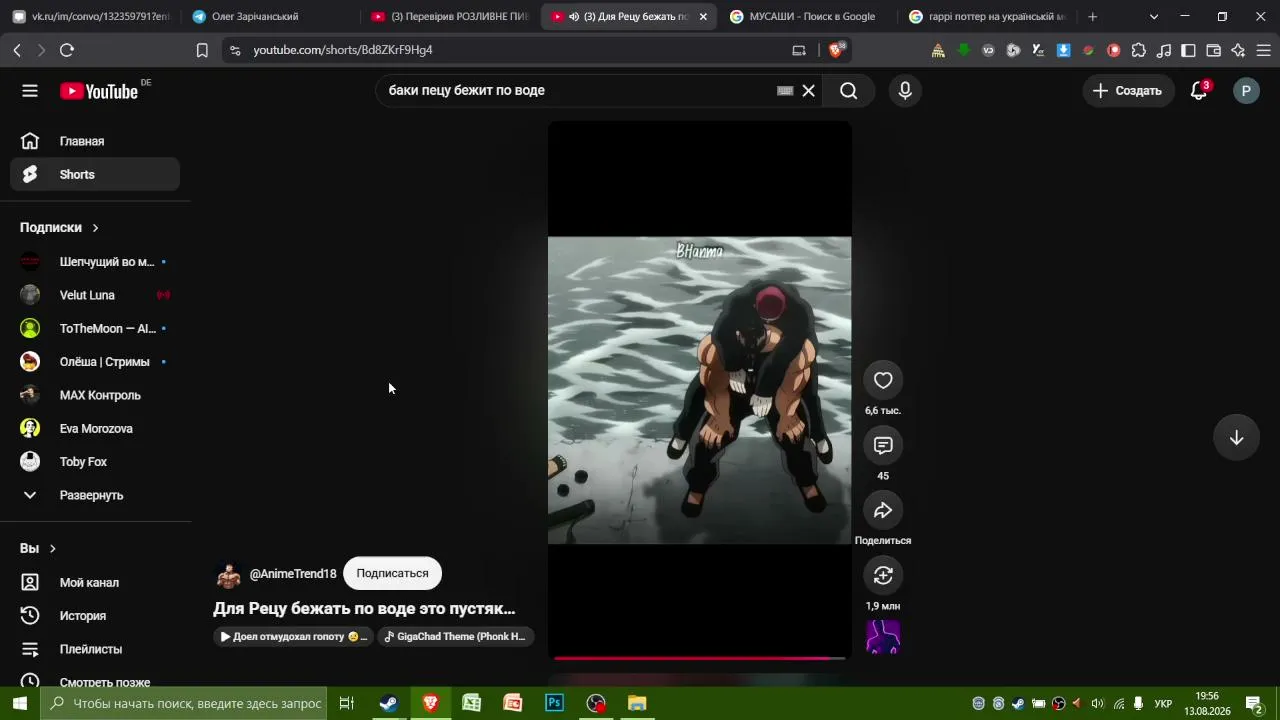This screenshot has width=1280, height=720.
Task: Click the Short video to pause it
Action: [700, 390]
